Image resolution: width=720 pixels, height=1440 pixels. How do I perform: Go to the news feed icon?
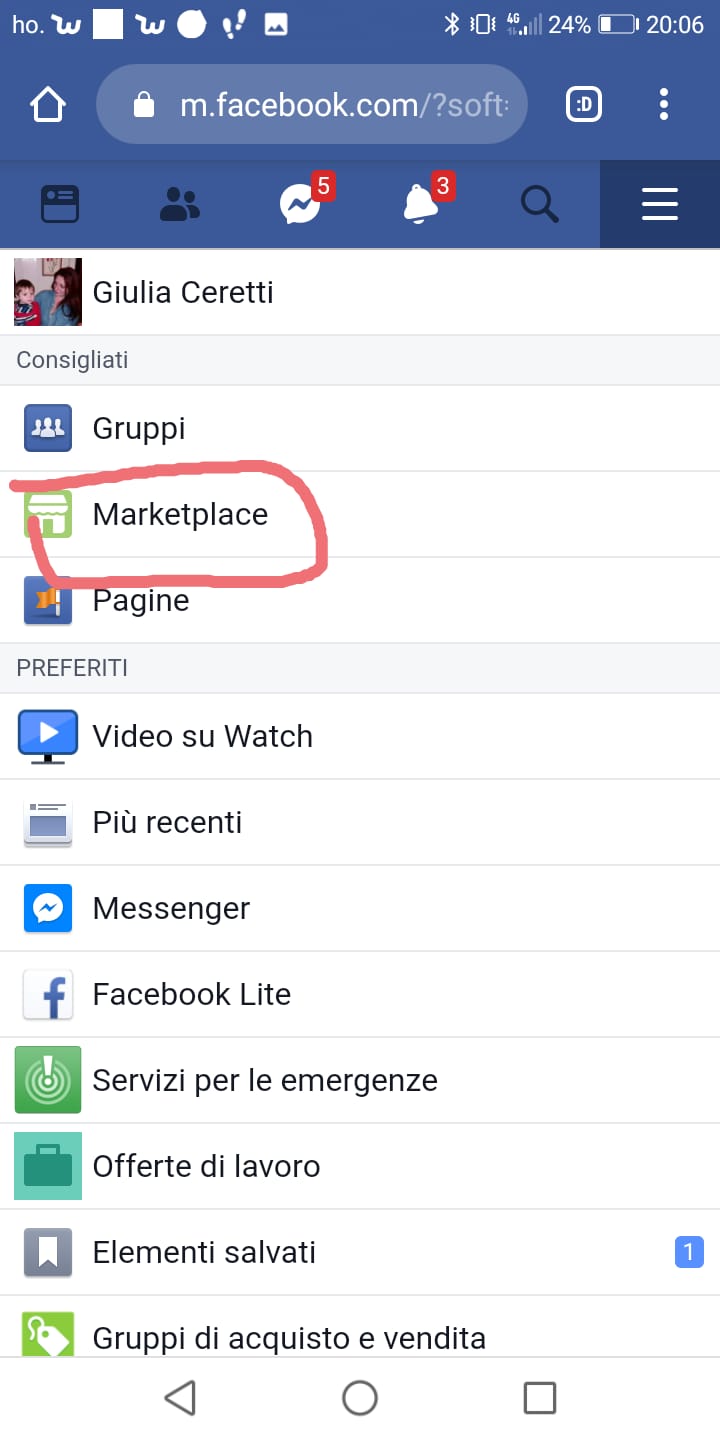60,204
